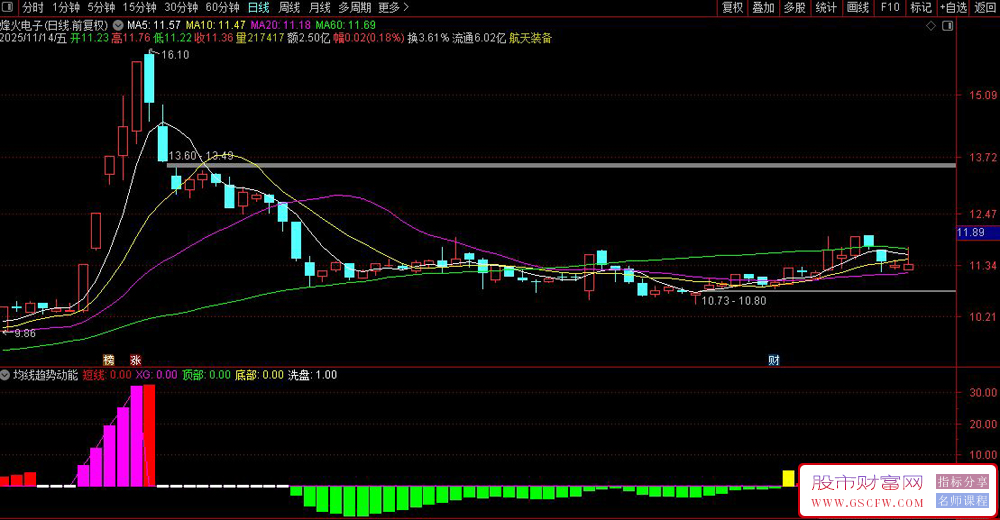The height and width of the screenshot is (520, 1000).
Task: Click the diamond icon at chart top-right
Action: (x=932, y=24)
